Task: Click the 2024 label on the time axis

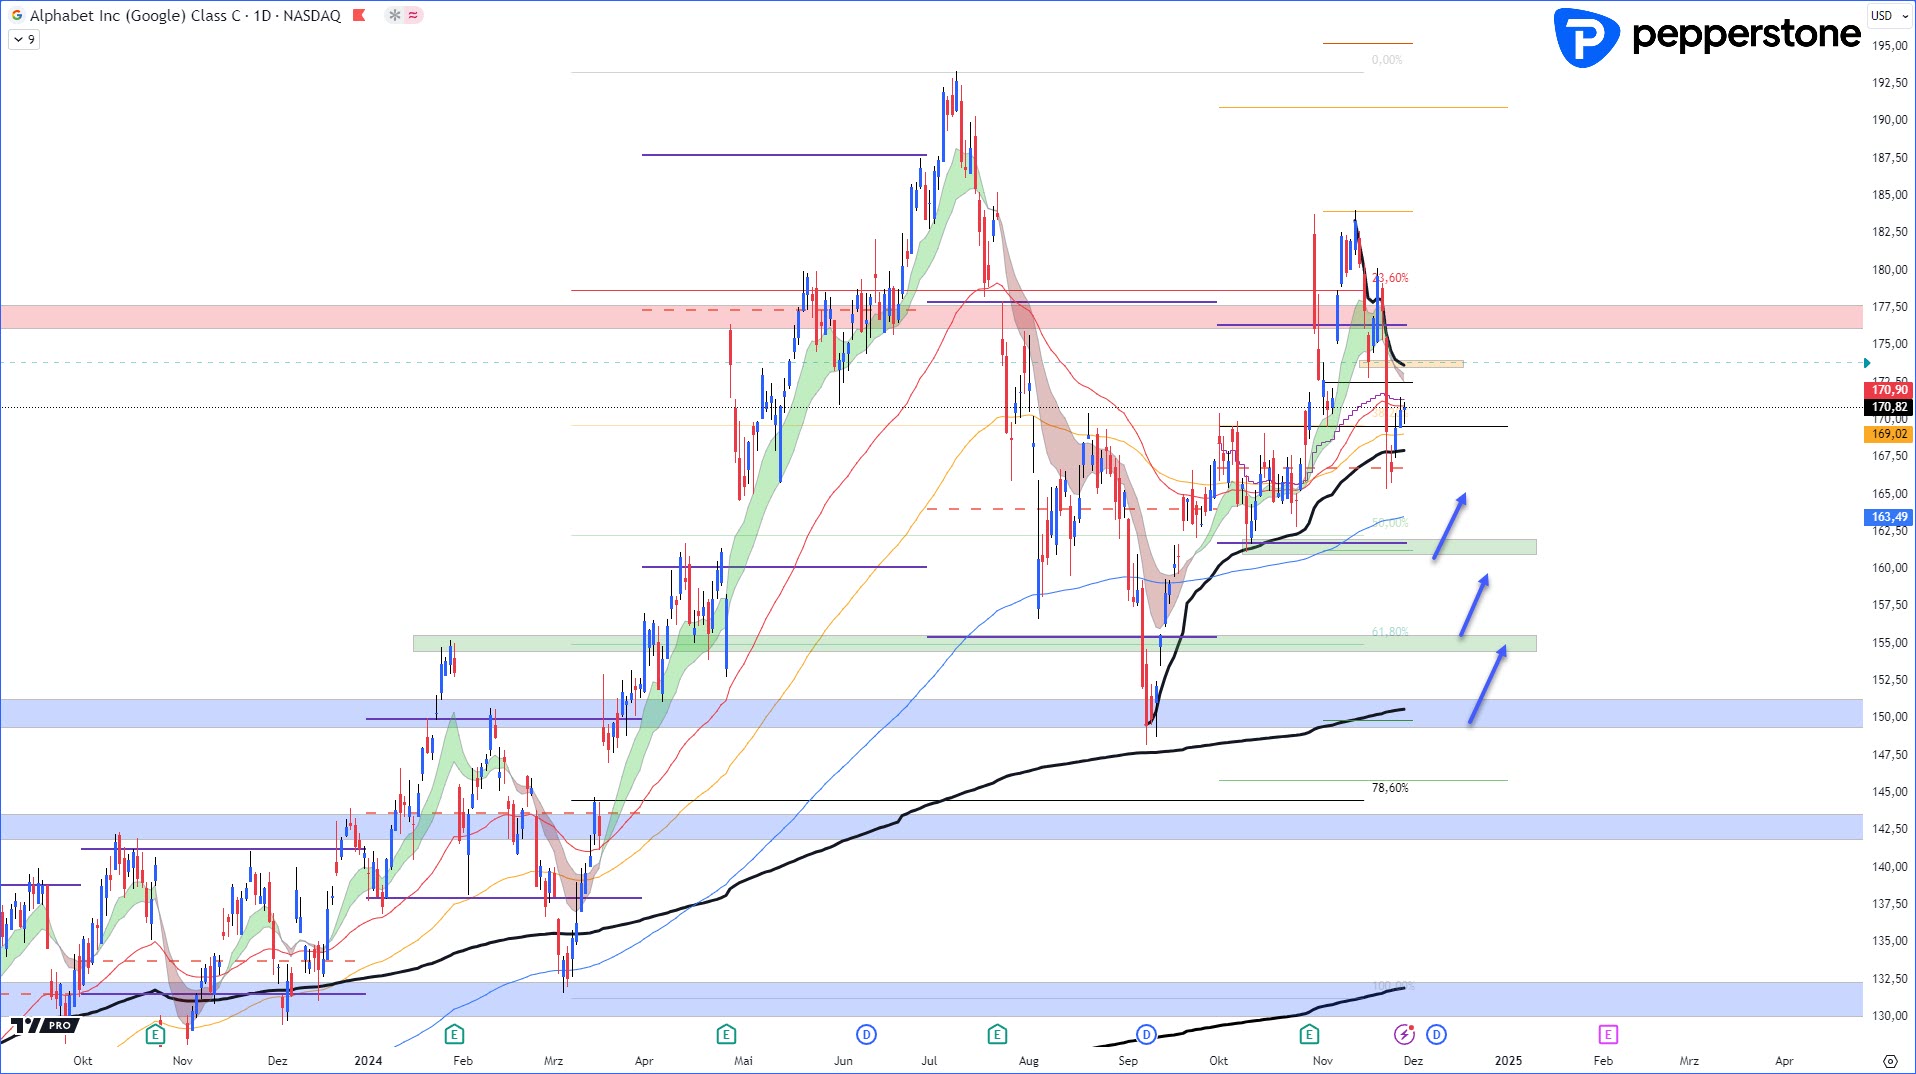Action: (368, 1061)
